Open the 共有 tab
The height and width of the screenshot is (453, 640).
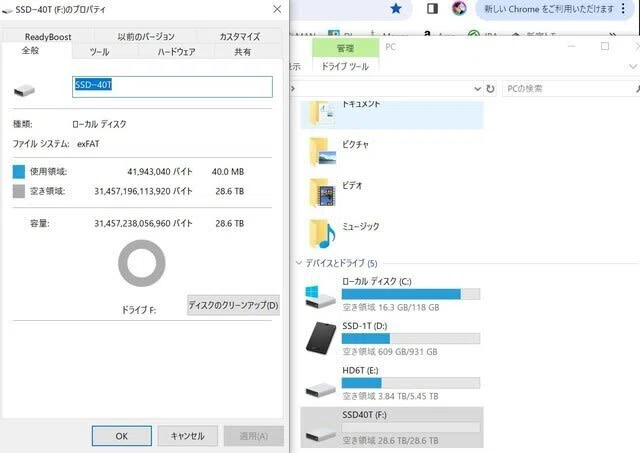(242, 52)
